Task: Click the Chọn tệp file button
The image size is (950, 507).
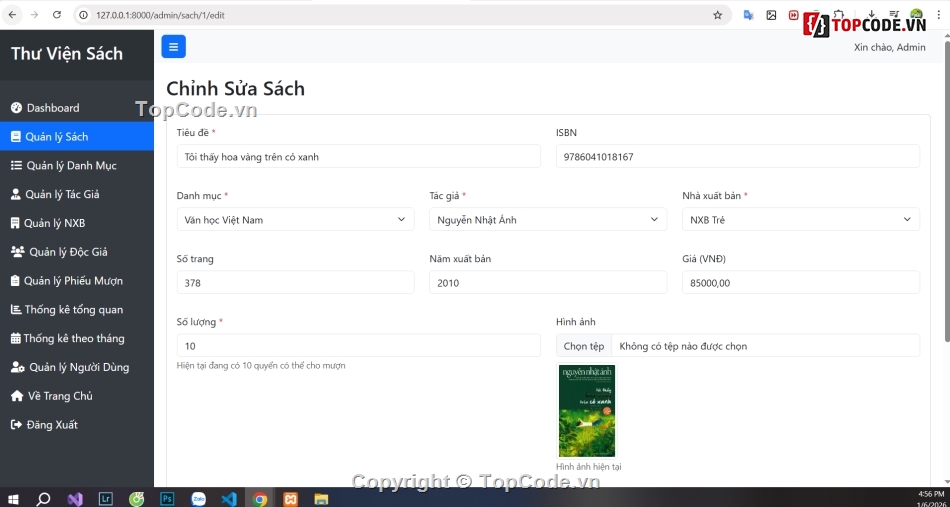Action: pyautogui.click(x=584, y=346)
